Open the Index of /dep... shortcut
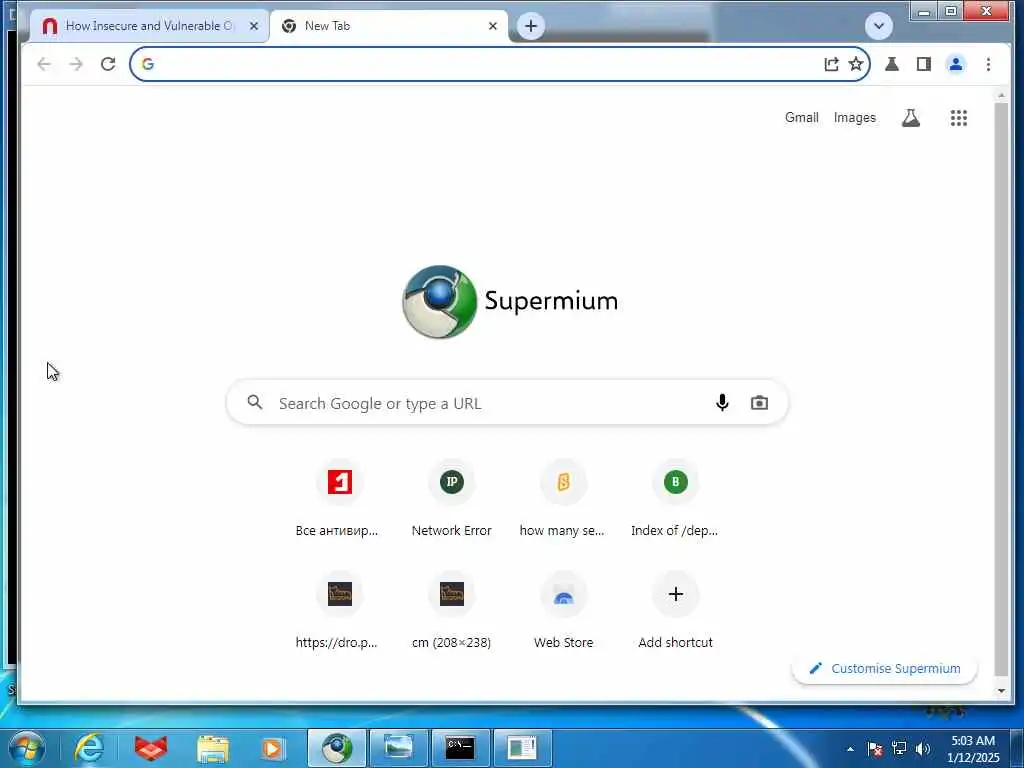This screenshot has width=1024, height=768. (675, 500)
